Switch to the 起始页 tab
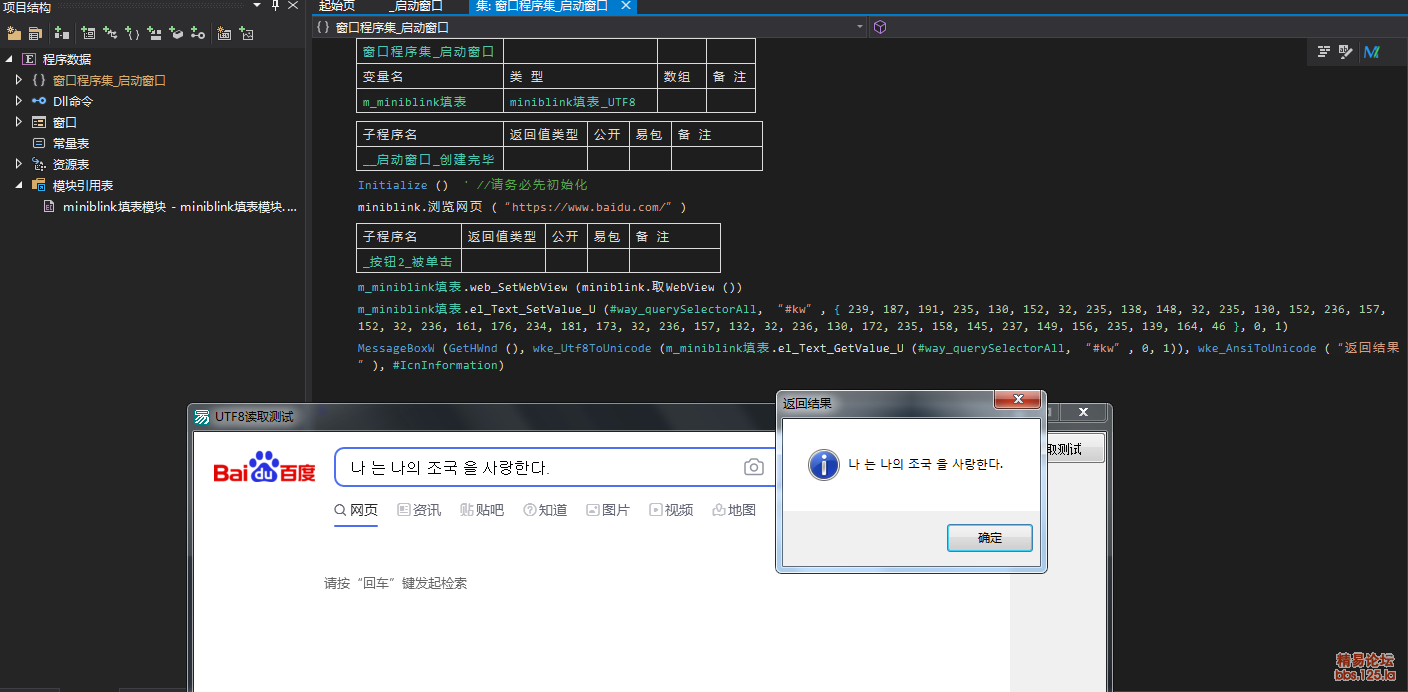 point(336,6)
